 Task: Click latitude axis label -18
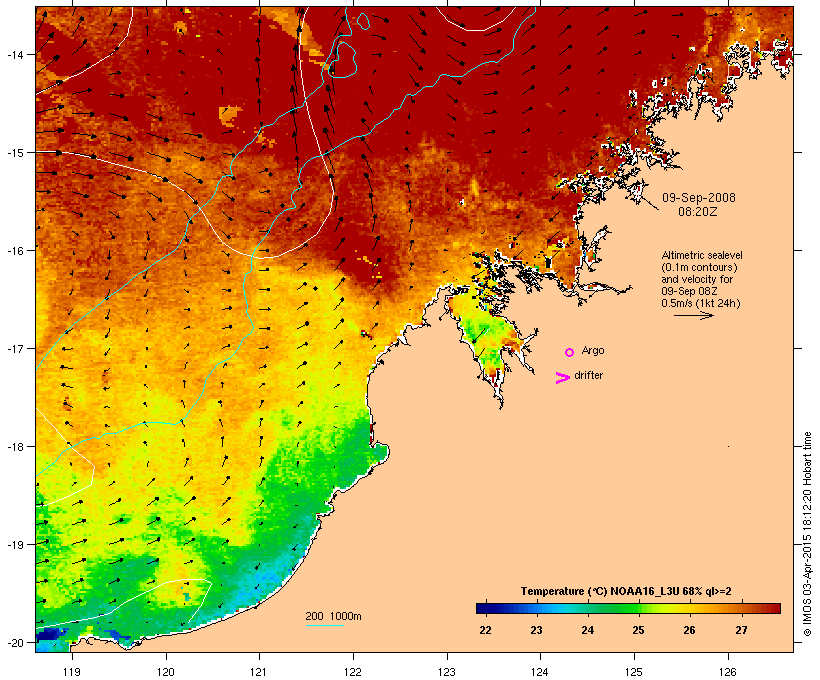click(14, 447)
